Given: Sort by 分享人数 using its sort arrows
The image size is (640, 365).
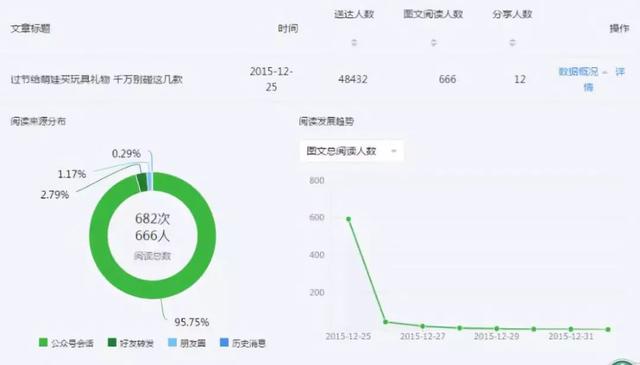Looking at the screenshot, I should pyautogui.click(x=512, y=42).
